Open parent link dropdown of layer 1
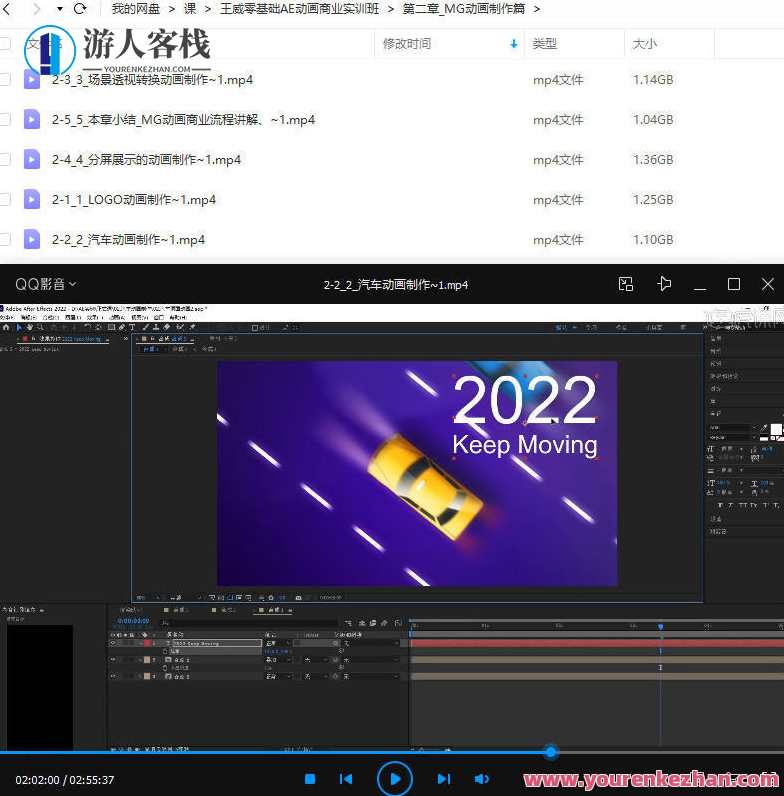The height and width of the screenshot is (796, 784). pyautogui.click(x=371, y=643)
